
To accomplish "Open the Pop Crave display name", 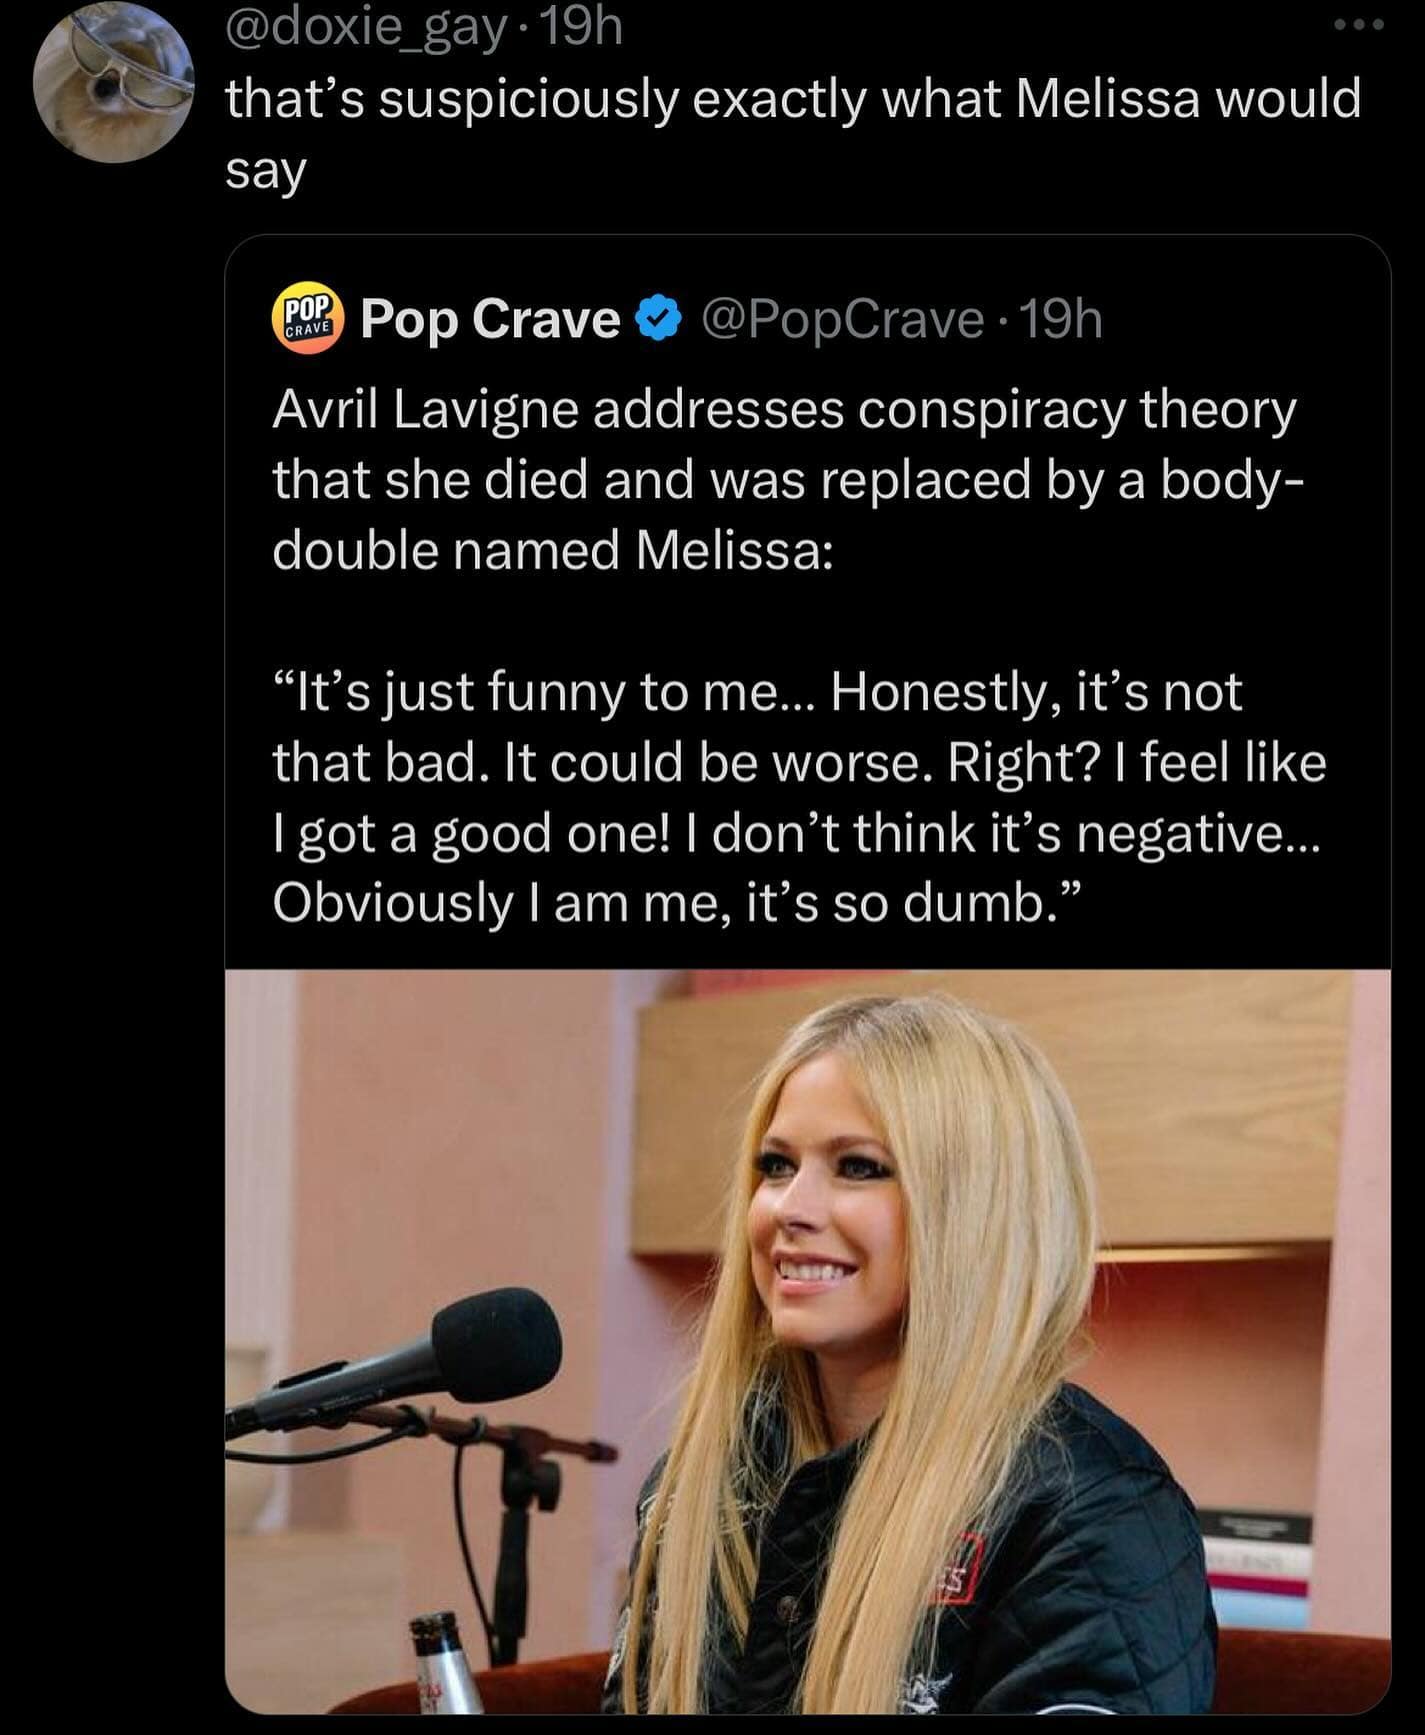I will tap(490, 320).
